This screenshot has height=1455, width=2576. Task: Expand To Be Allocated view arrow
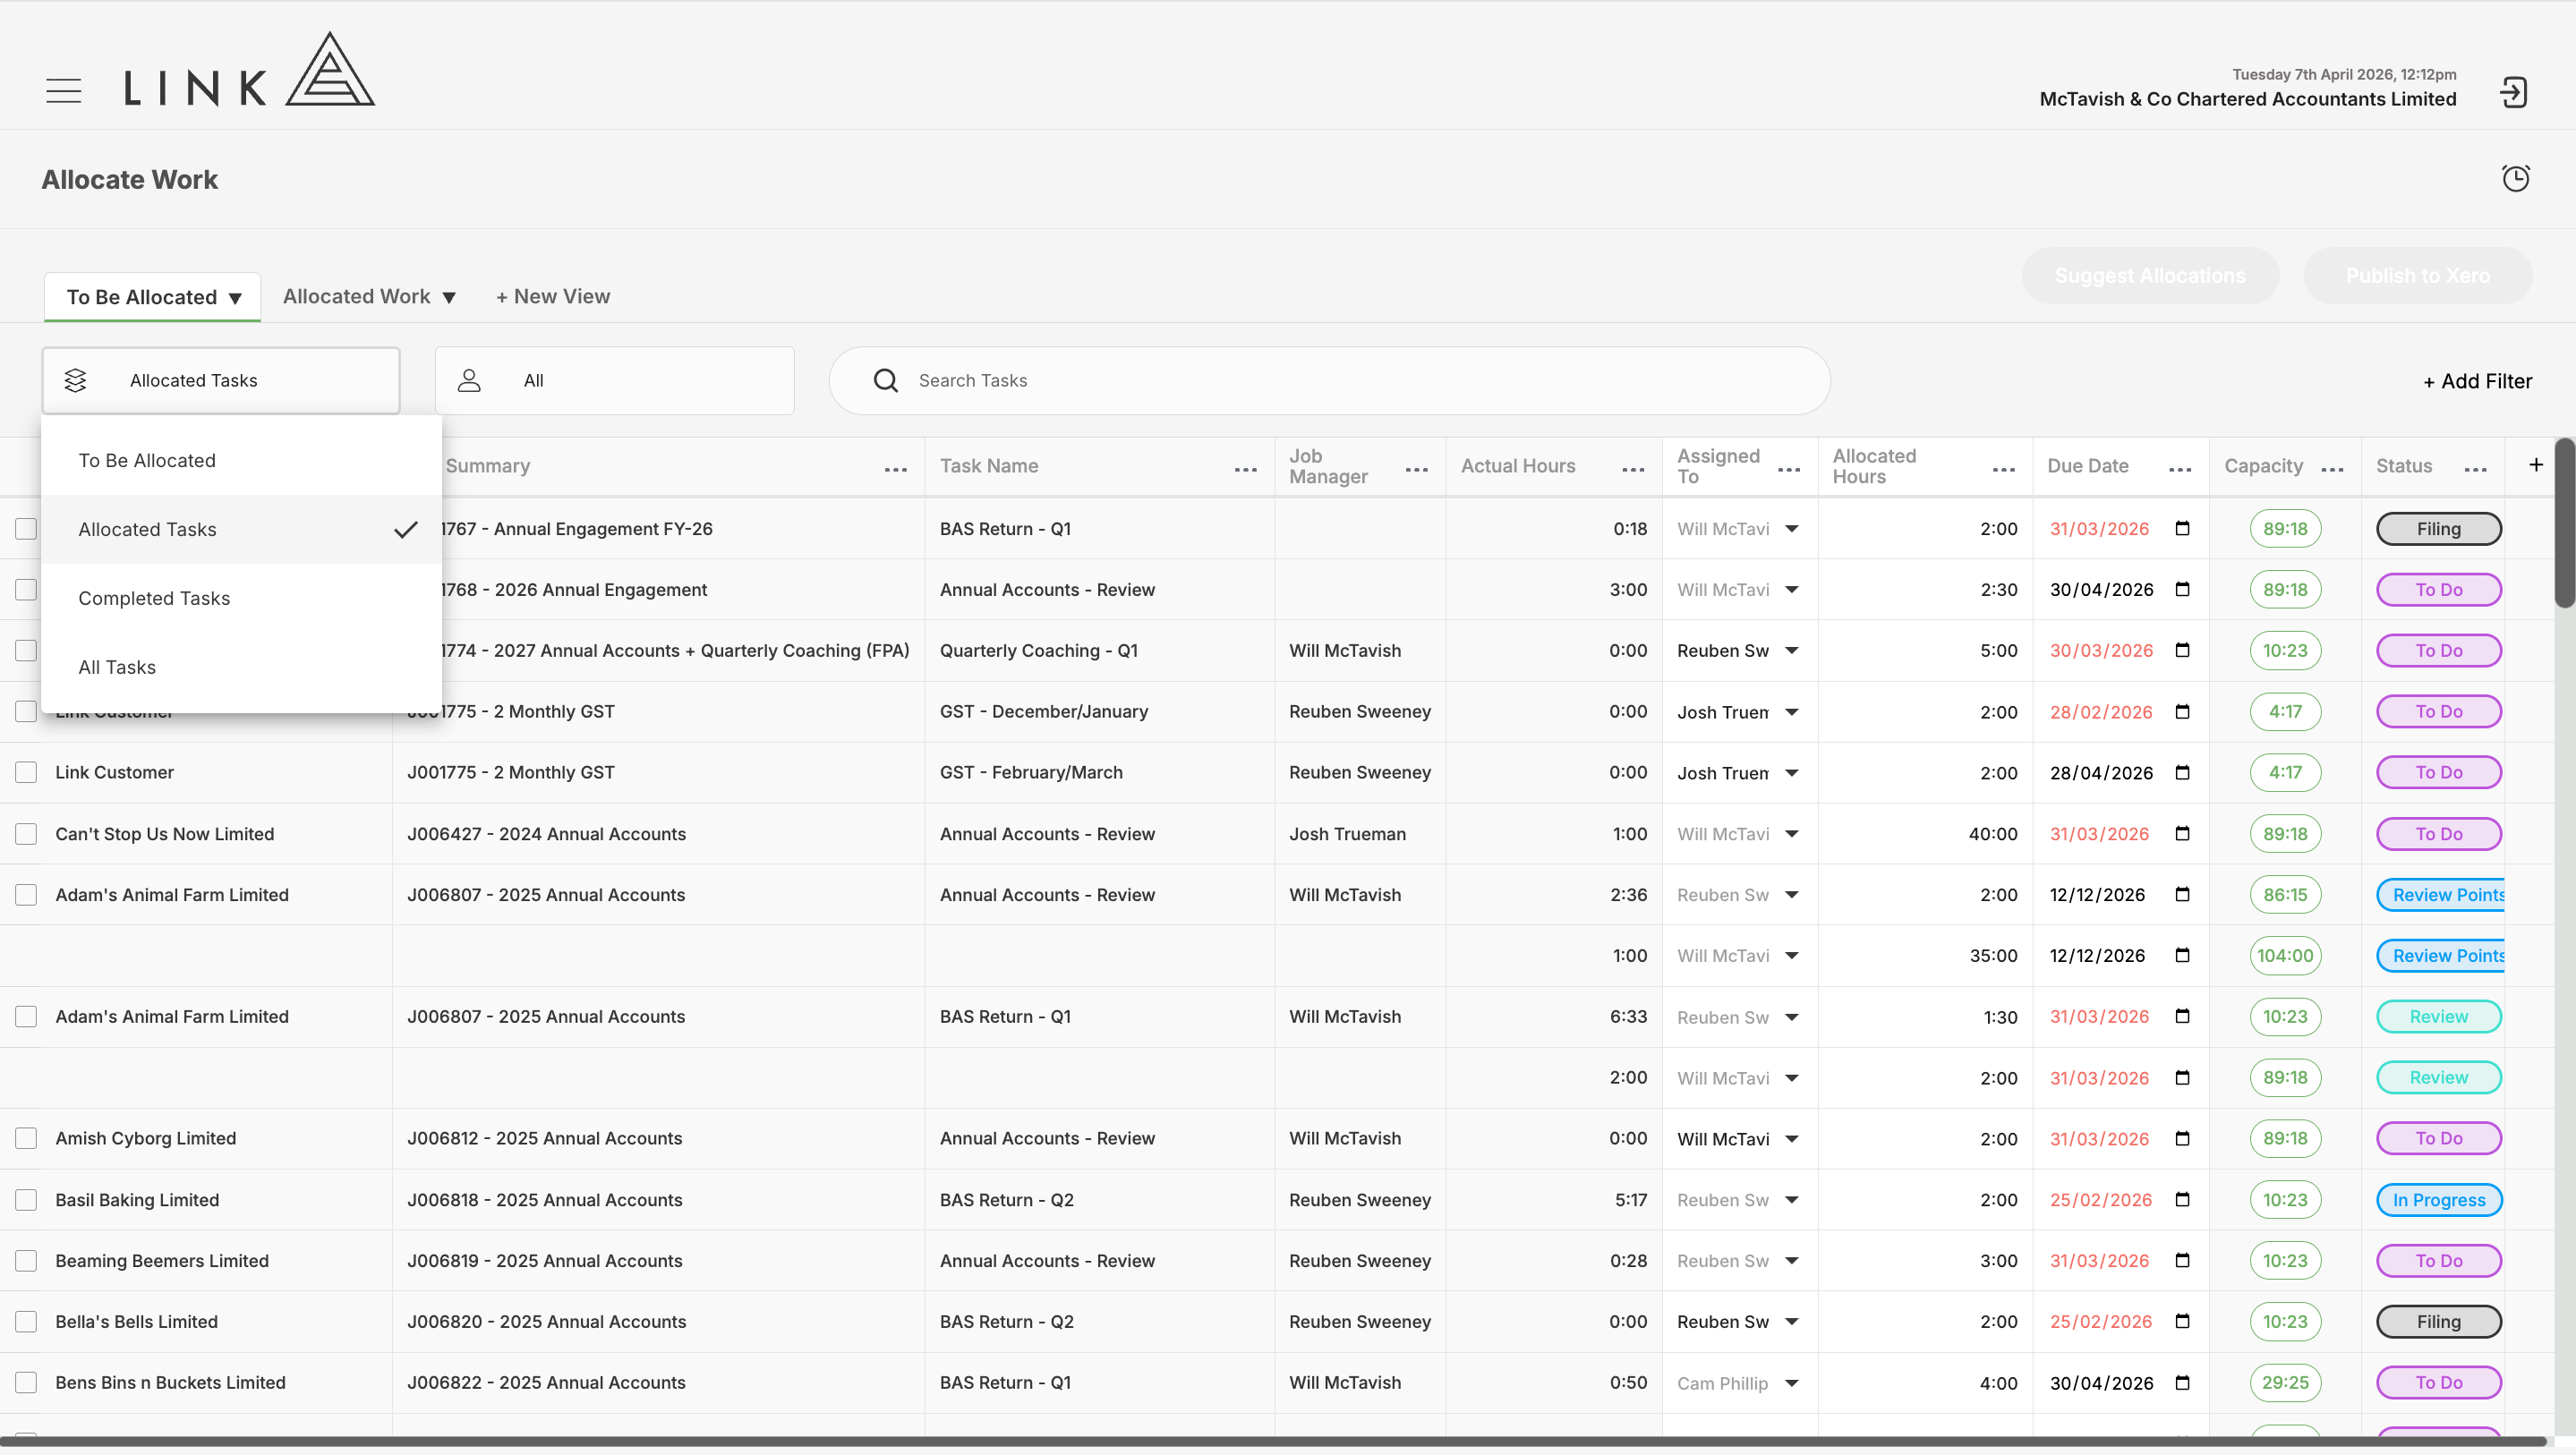tap(235, 298)
